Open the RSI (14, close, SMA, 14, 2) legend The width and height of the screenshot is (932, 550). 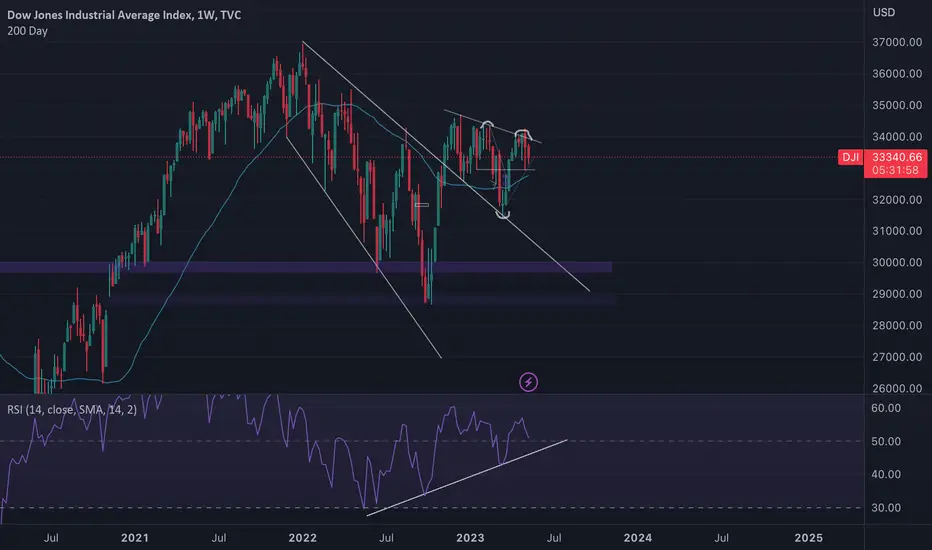click(x=72, y=410)
